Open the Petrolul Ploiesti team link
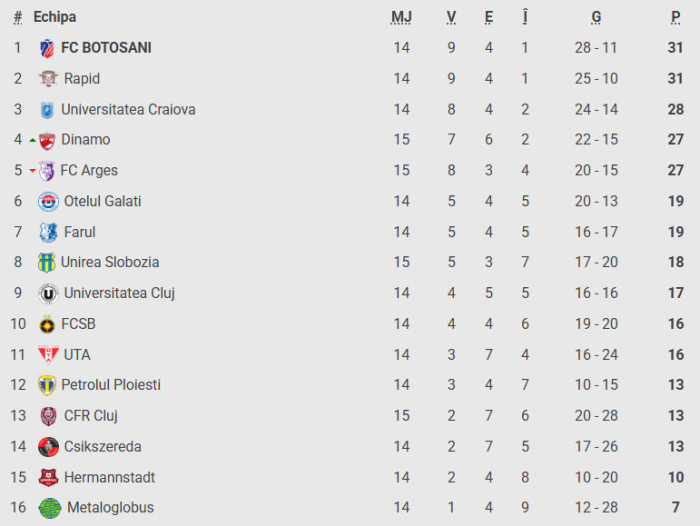This screenshot has width=700, height=526. pos(110,385)
